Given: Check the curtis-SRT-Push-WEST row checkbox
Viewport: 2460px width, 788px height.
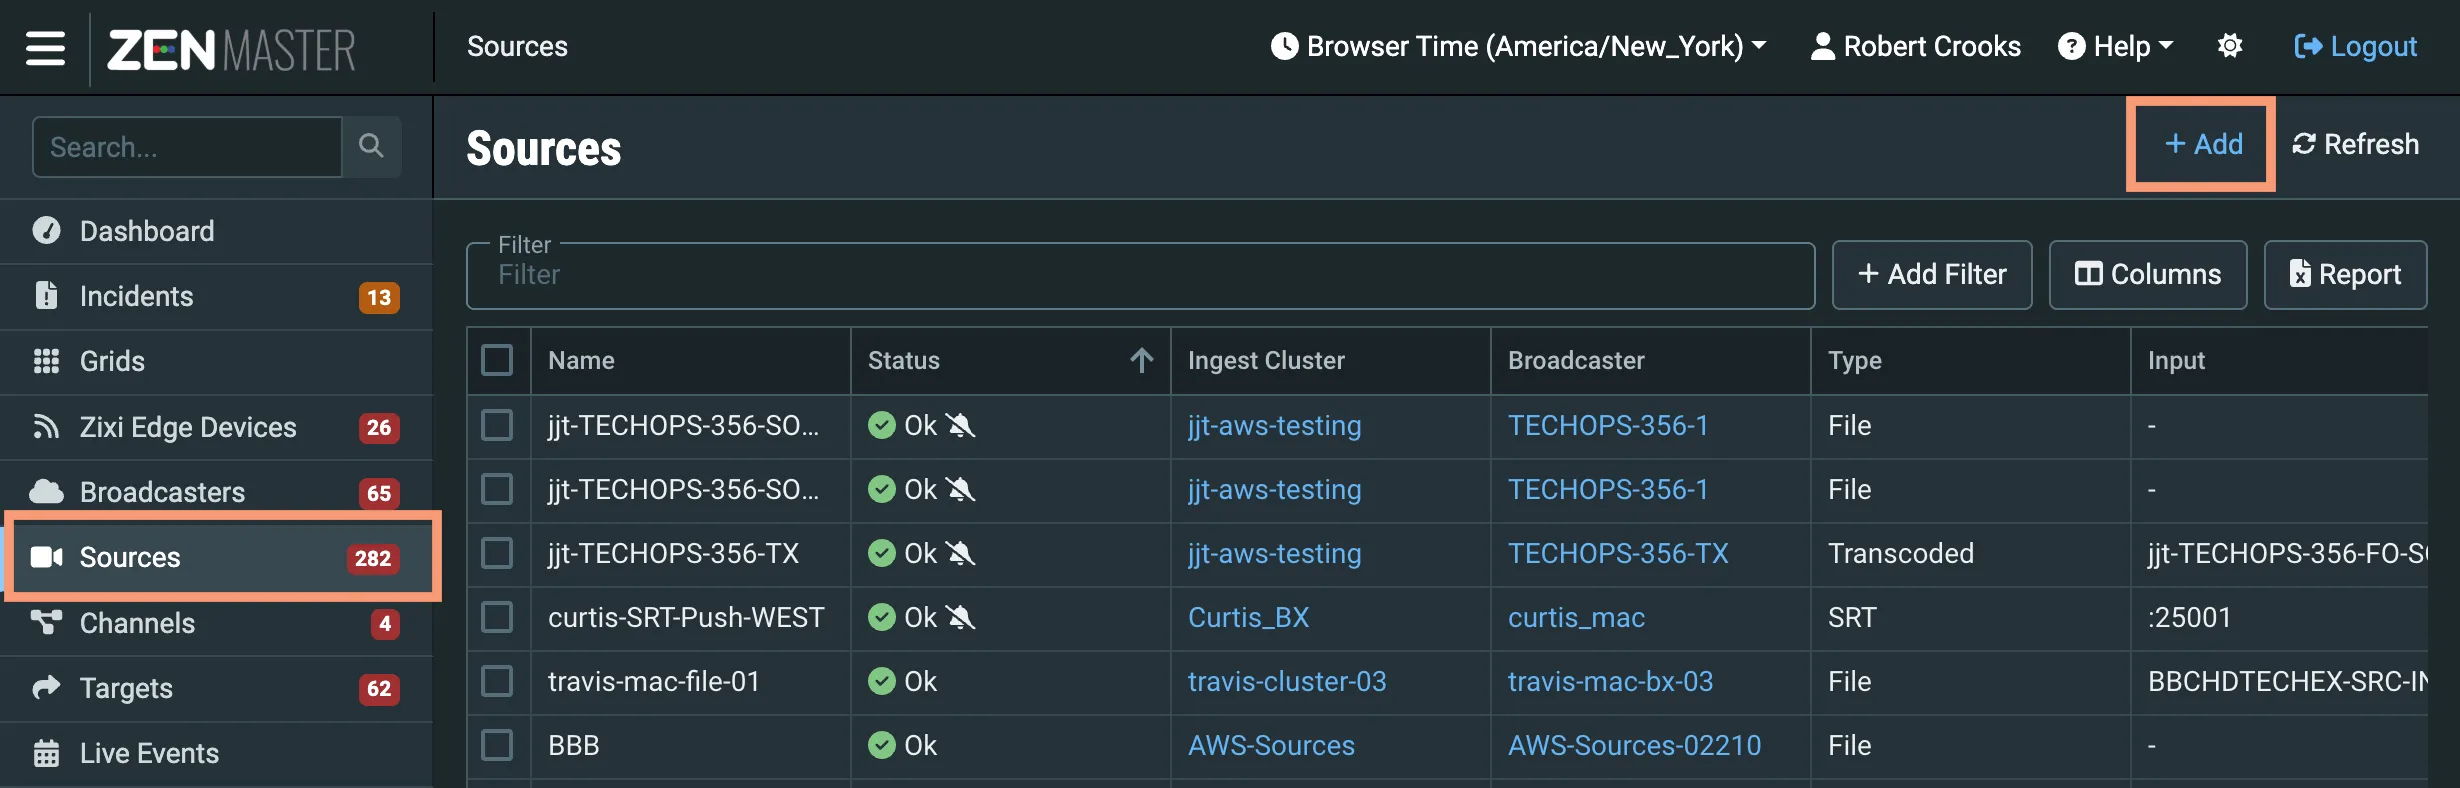Looking at the screenshot, I should click(497, 617).
